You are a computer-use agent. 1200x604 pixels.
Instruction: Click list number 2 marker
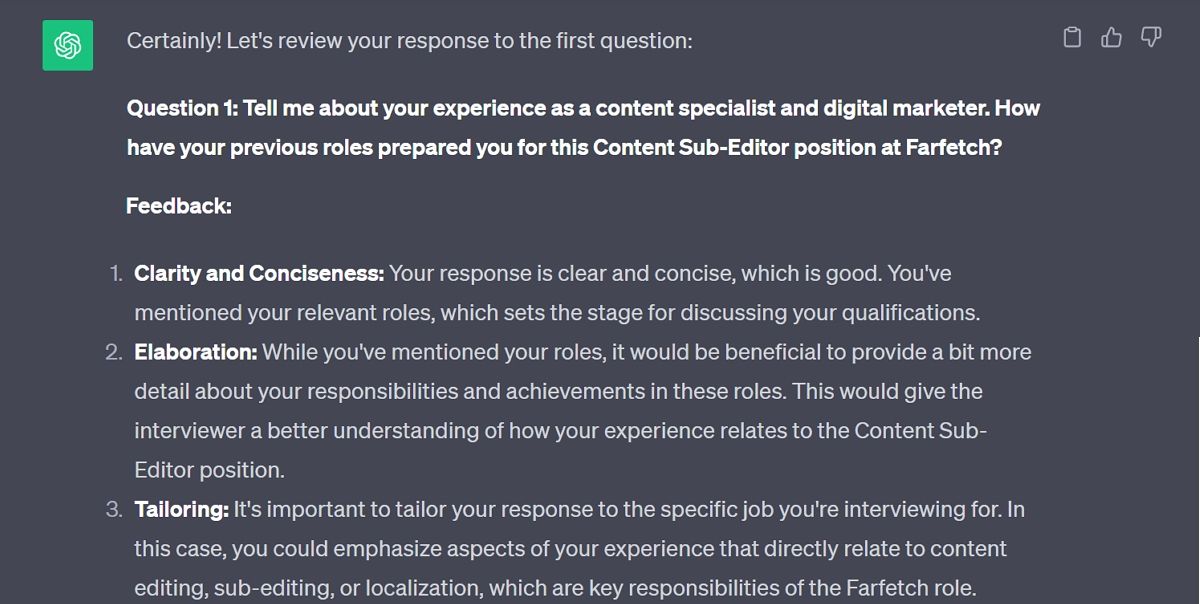pos(115,352)
